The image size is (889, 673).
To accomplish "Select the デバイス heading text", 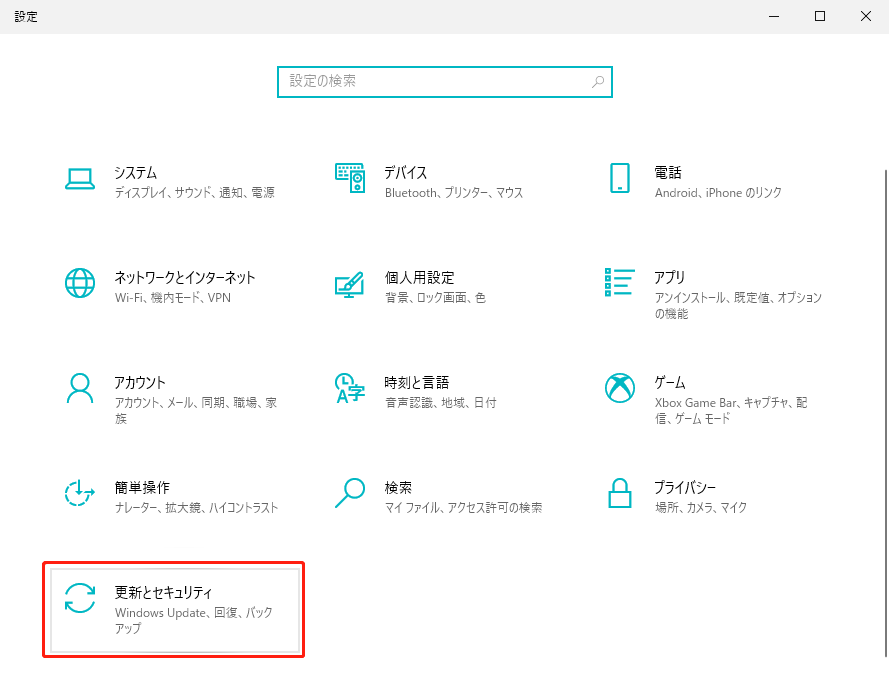I will [405, 172].
